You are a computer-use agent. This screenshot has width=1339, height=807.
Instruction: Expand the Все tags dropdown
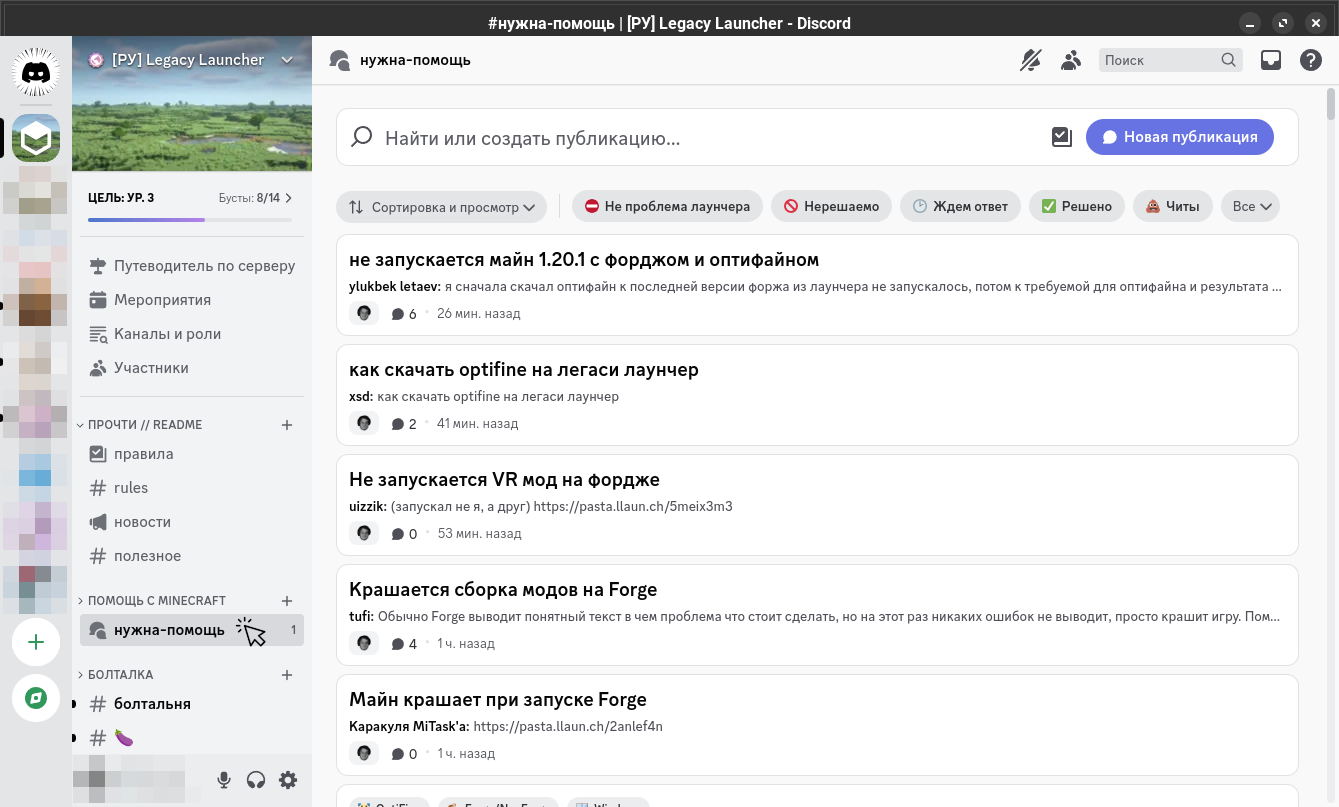pyautogui.click(x=1250, y=207)
